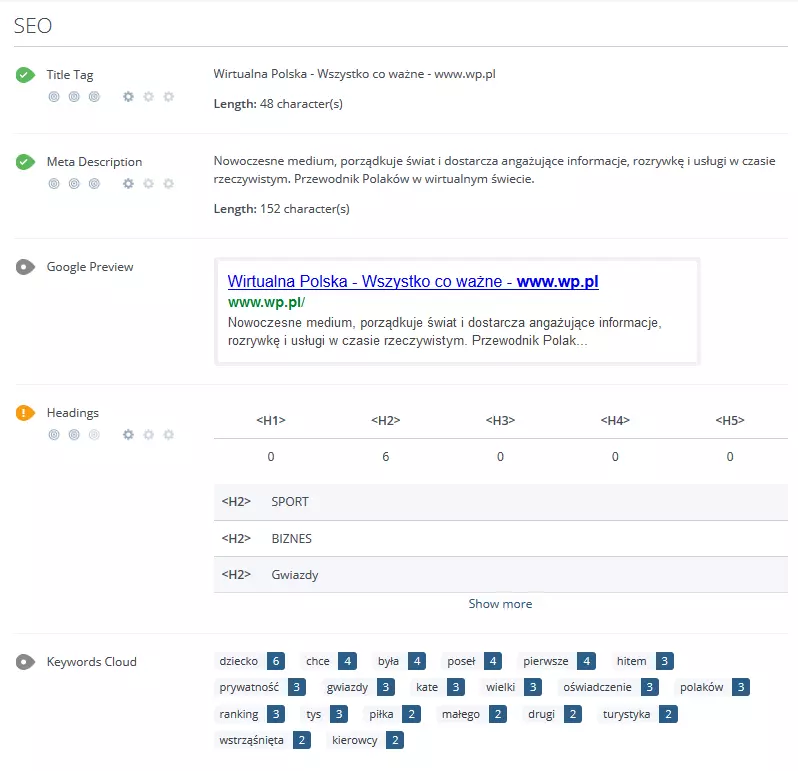Image resolution: width=798 pixels, height=771 pixels.
Task: Click the grey eye icon beside Keywords Cloud
Action: (25, 662)
